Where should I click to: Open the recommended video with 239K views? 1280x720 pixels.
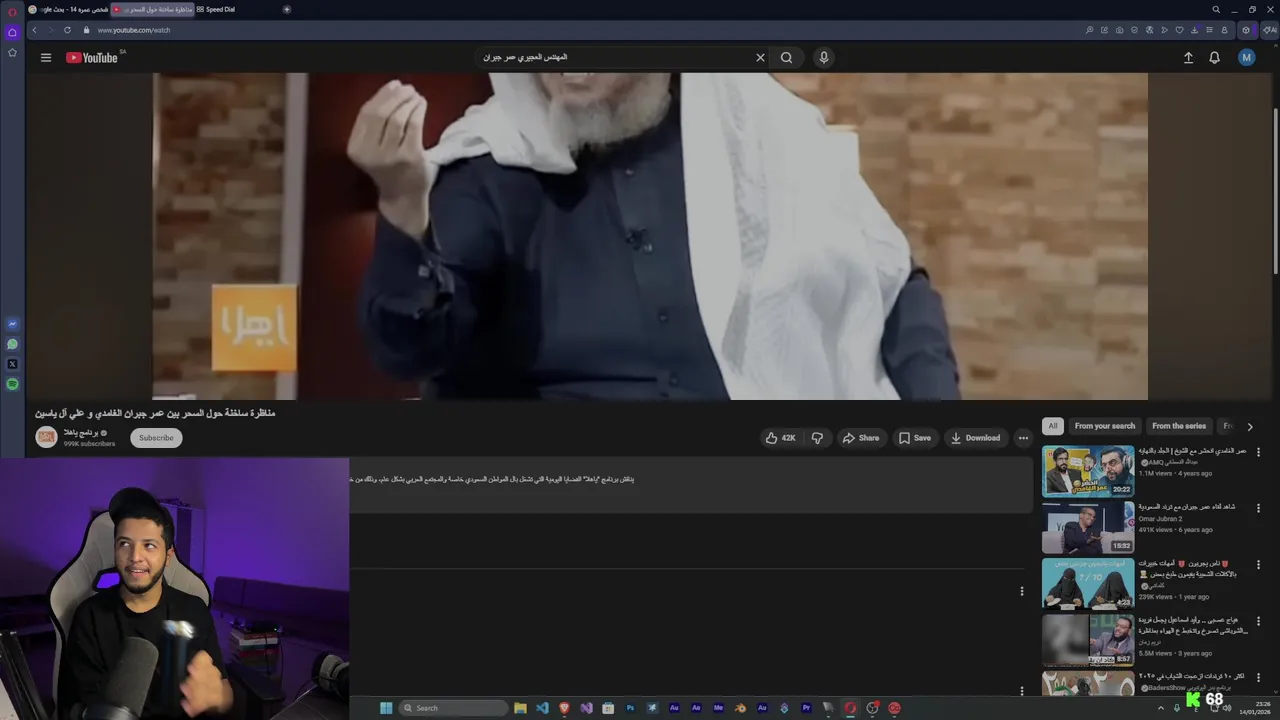[1088, 583]
